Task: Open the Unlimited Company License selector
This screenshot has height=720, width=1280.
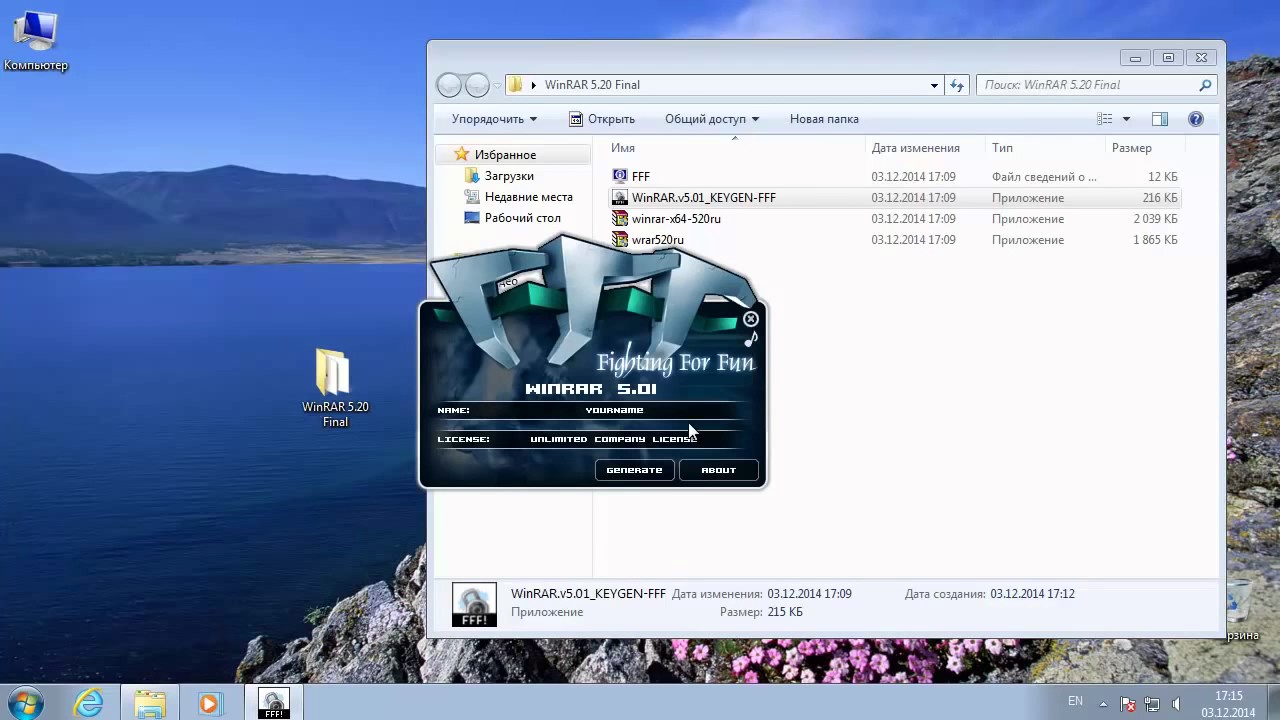Action: pos(614,439)
